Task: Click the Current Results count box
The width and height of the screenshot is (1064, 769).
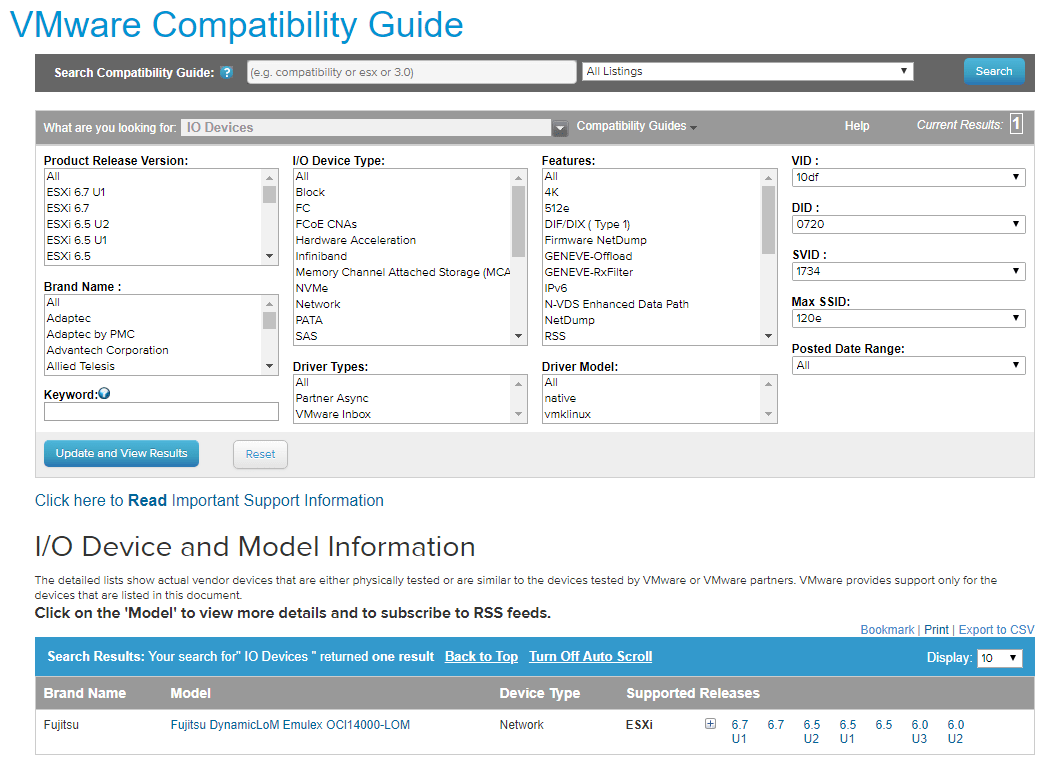Action: click(1016, 124)
